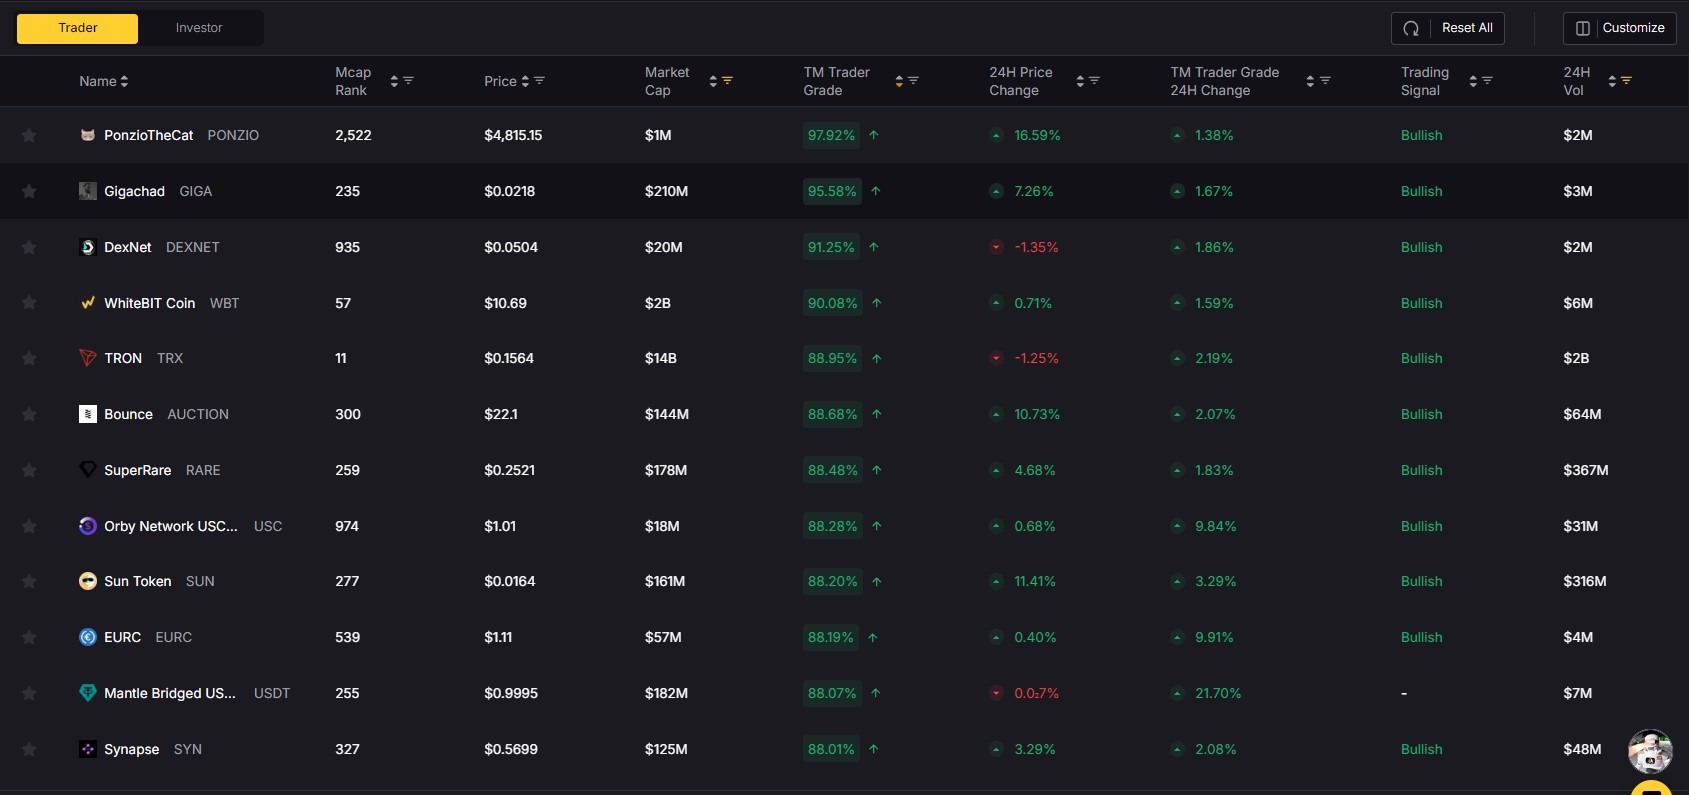The height and width of the screenshot is (795, 1689).
Task: Sort by 24H Vol arrows
Action: point(1612,81)
